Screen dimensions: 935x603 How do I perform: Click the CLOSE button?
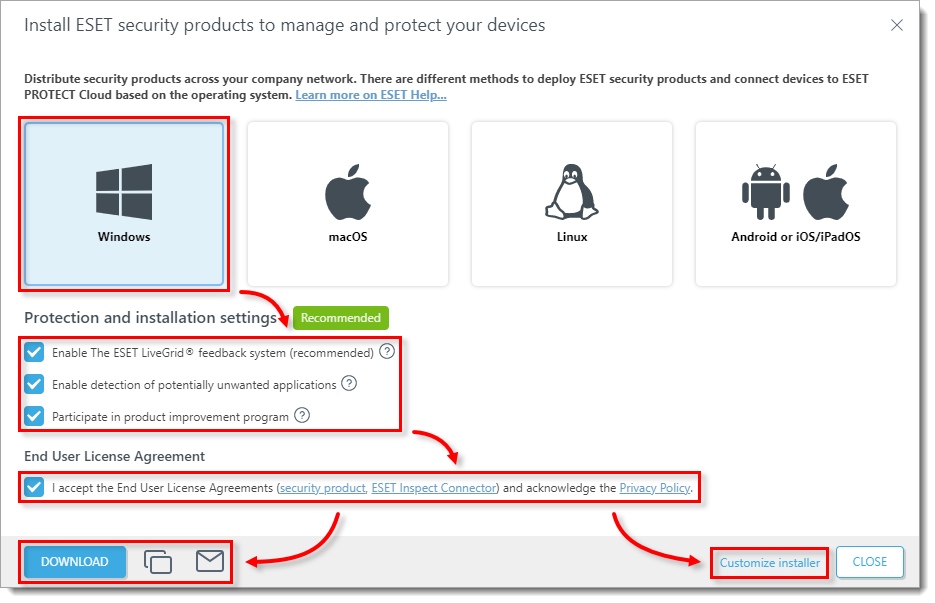coord(869,562)
